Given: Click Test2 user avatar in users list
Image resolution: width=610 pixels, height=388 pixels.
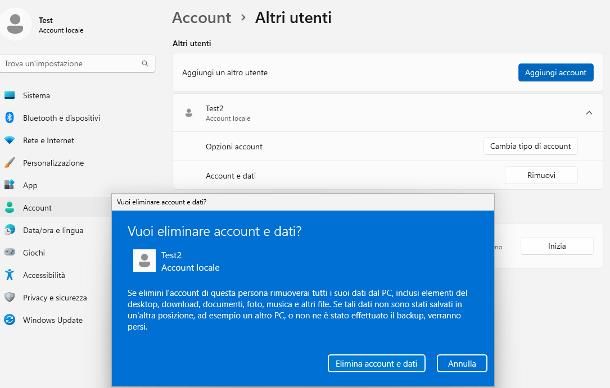Looking at the screenshot, I should [189, 113].
